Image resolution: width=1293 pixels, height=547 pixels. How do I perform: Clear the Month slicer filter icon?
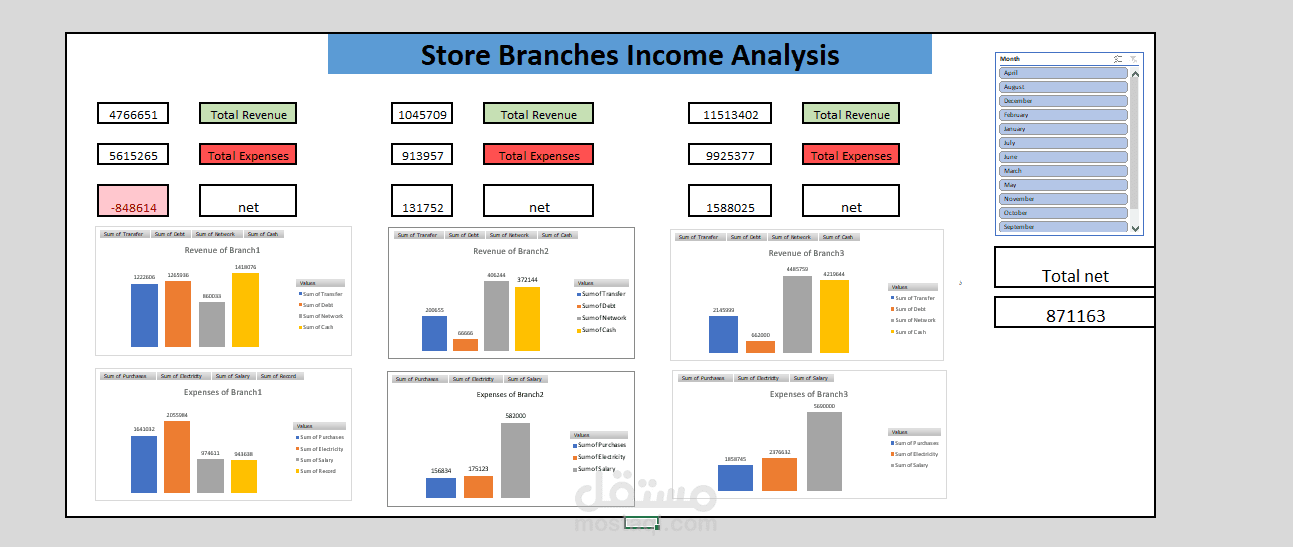pos(1133,59)
